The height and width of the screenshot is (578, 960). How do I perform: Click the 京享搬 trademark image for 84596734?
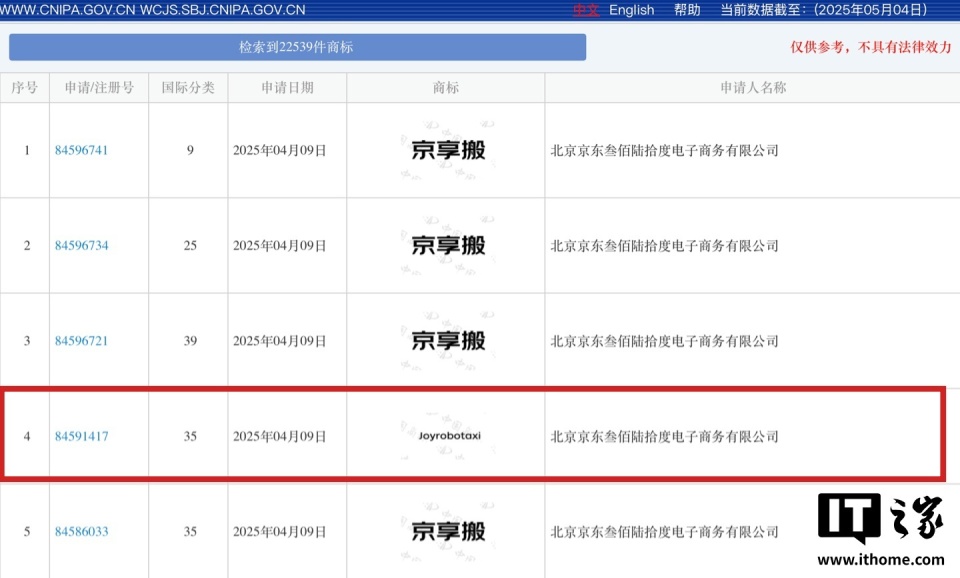(x=448, y=246)
